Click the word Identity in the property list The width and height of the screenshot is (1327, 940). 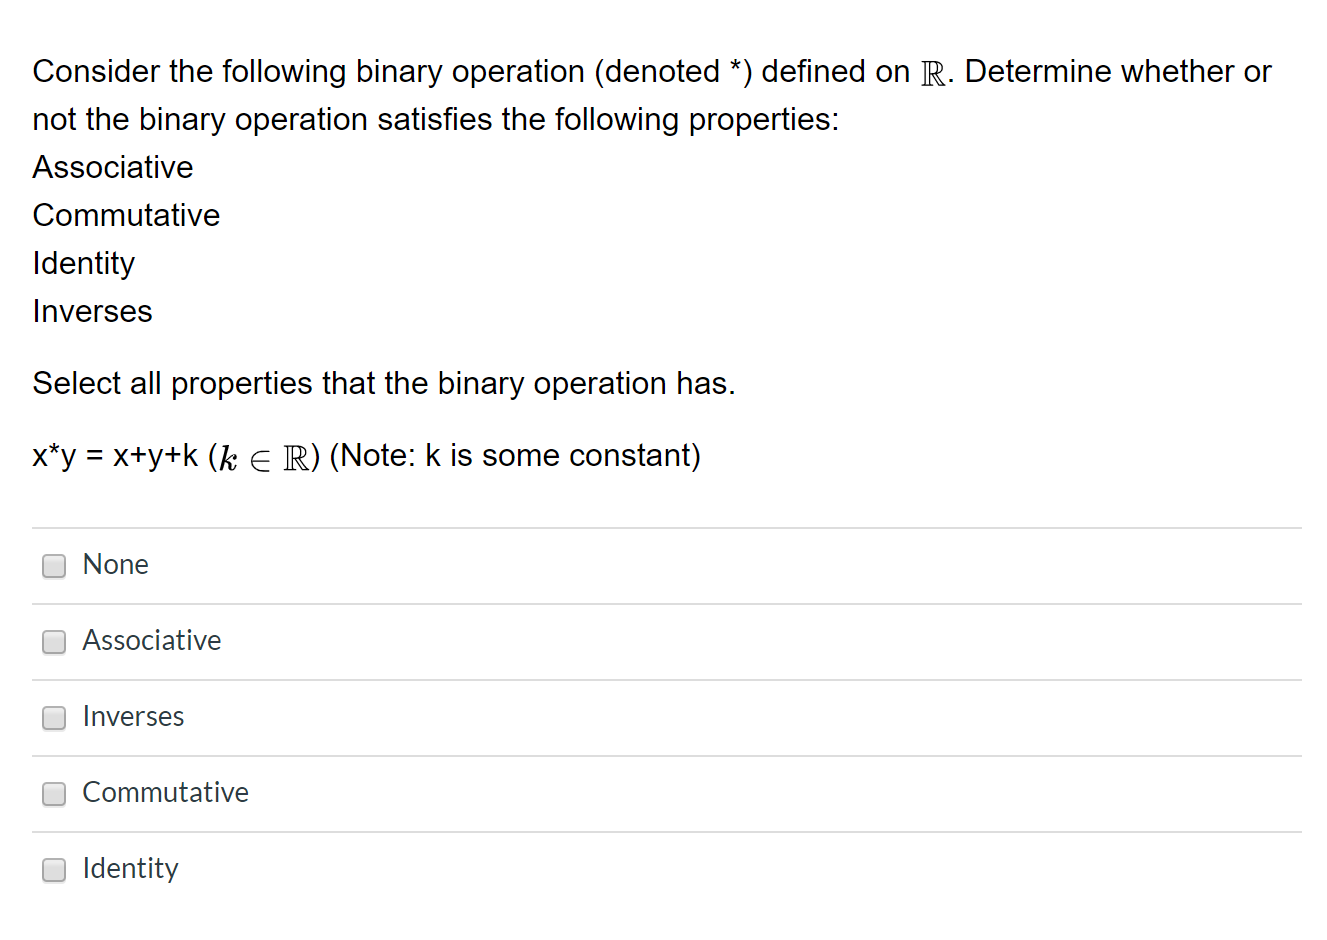[84, 263]
